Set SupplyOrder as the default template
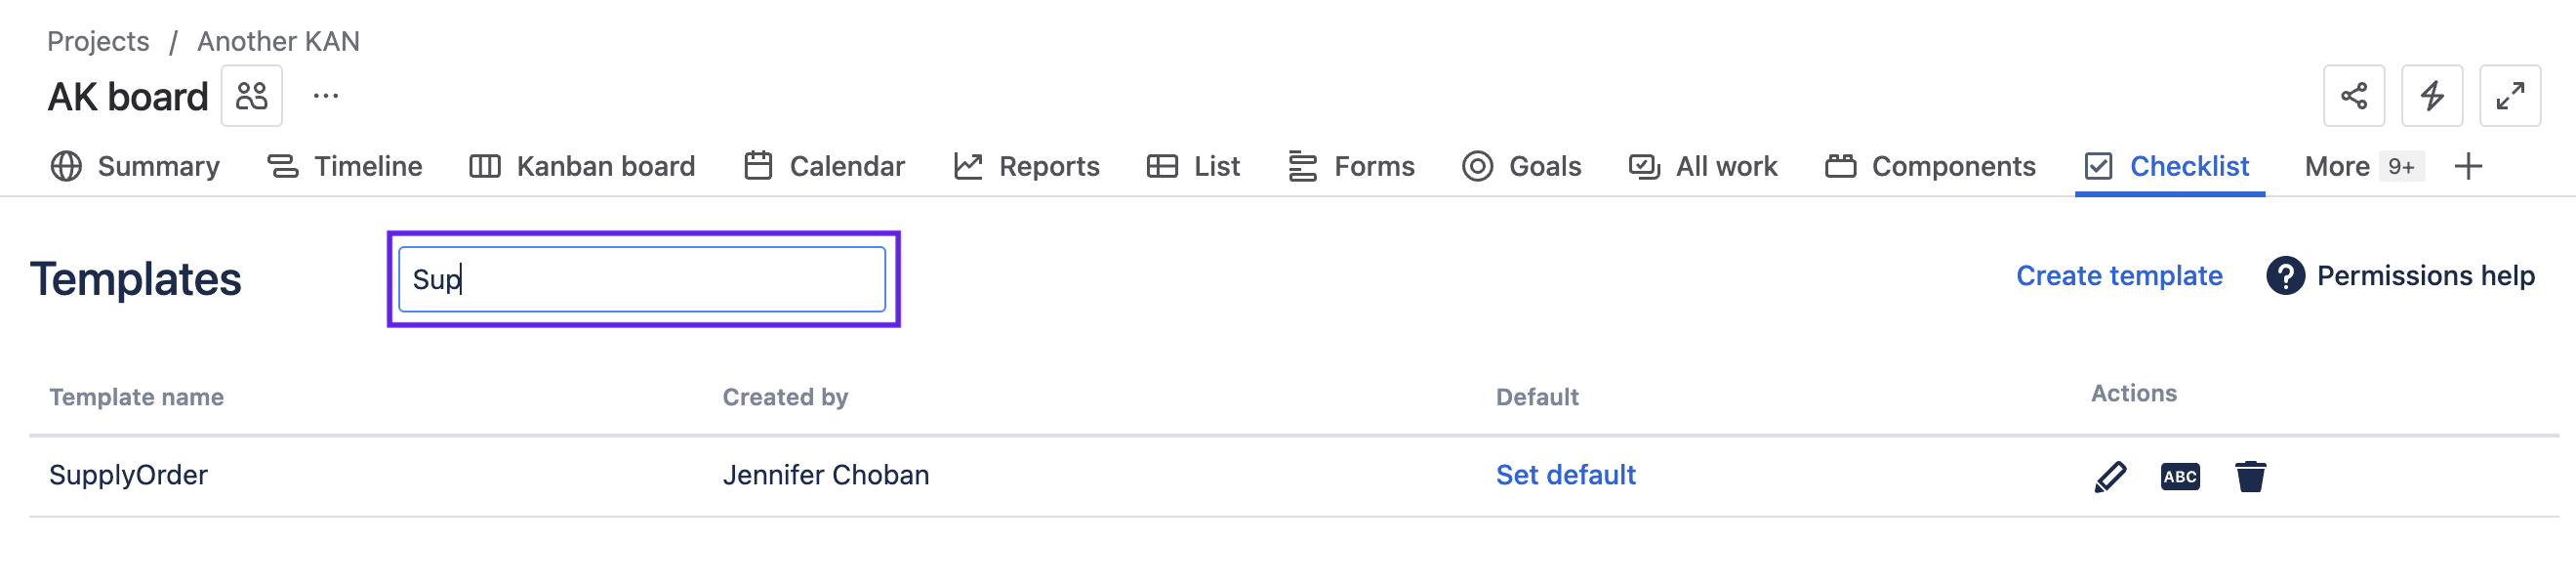 coord(1565,476)
